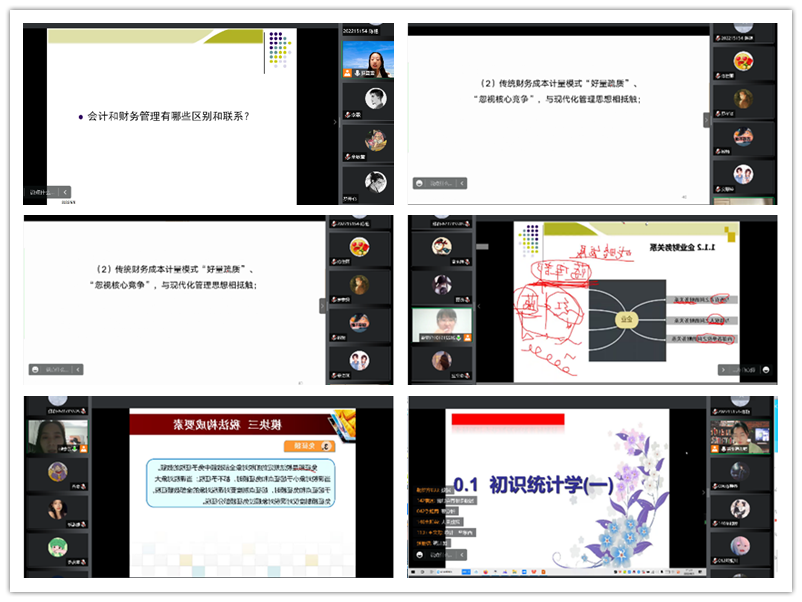Click muted mic under purple-hat avatar
The width and height of the screenshot is (802, 602).
83,486
